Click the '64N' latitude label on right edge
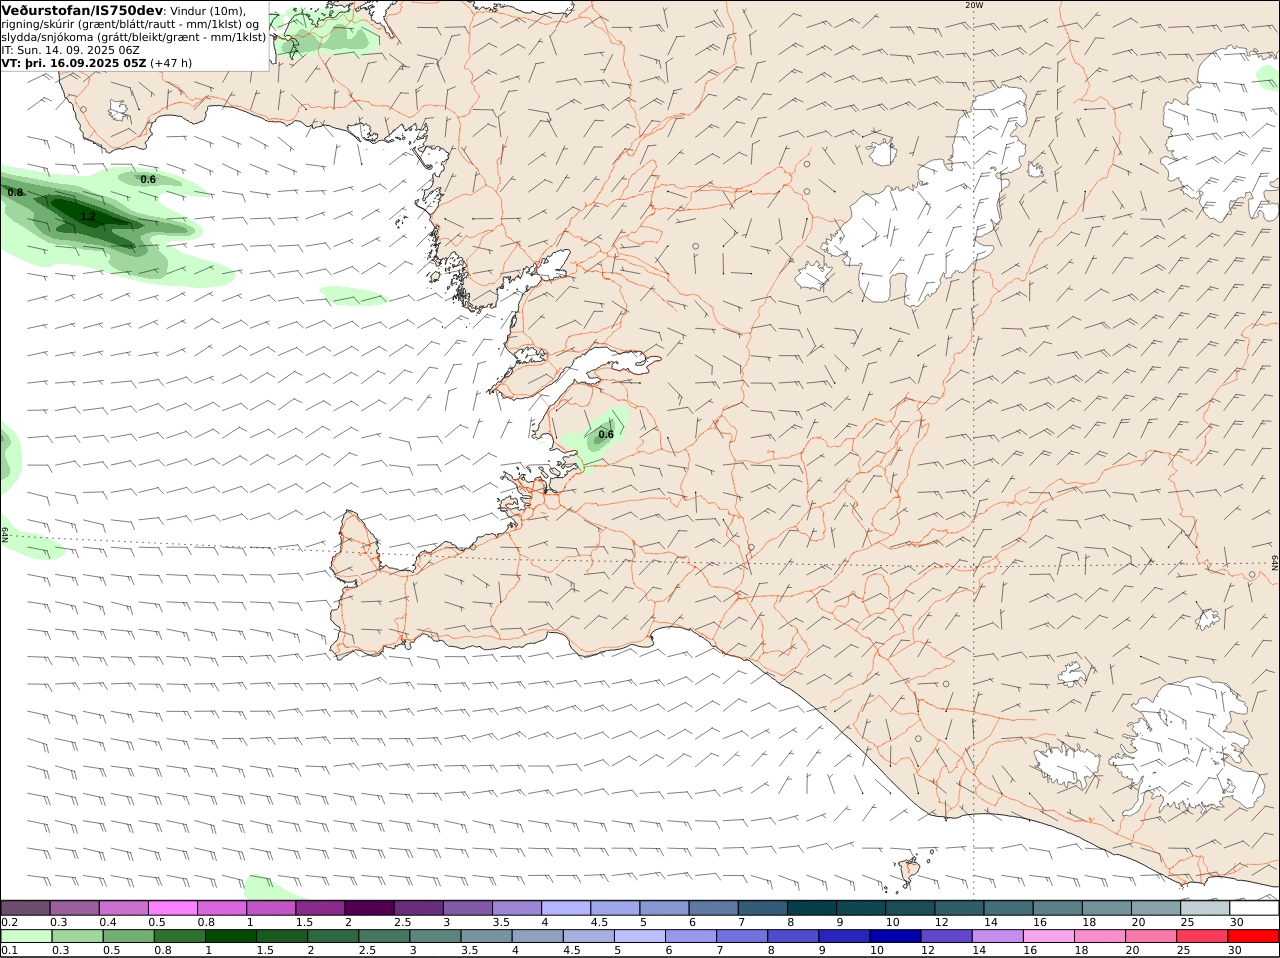 click(x=1275, y=562)
